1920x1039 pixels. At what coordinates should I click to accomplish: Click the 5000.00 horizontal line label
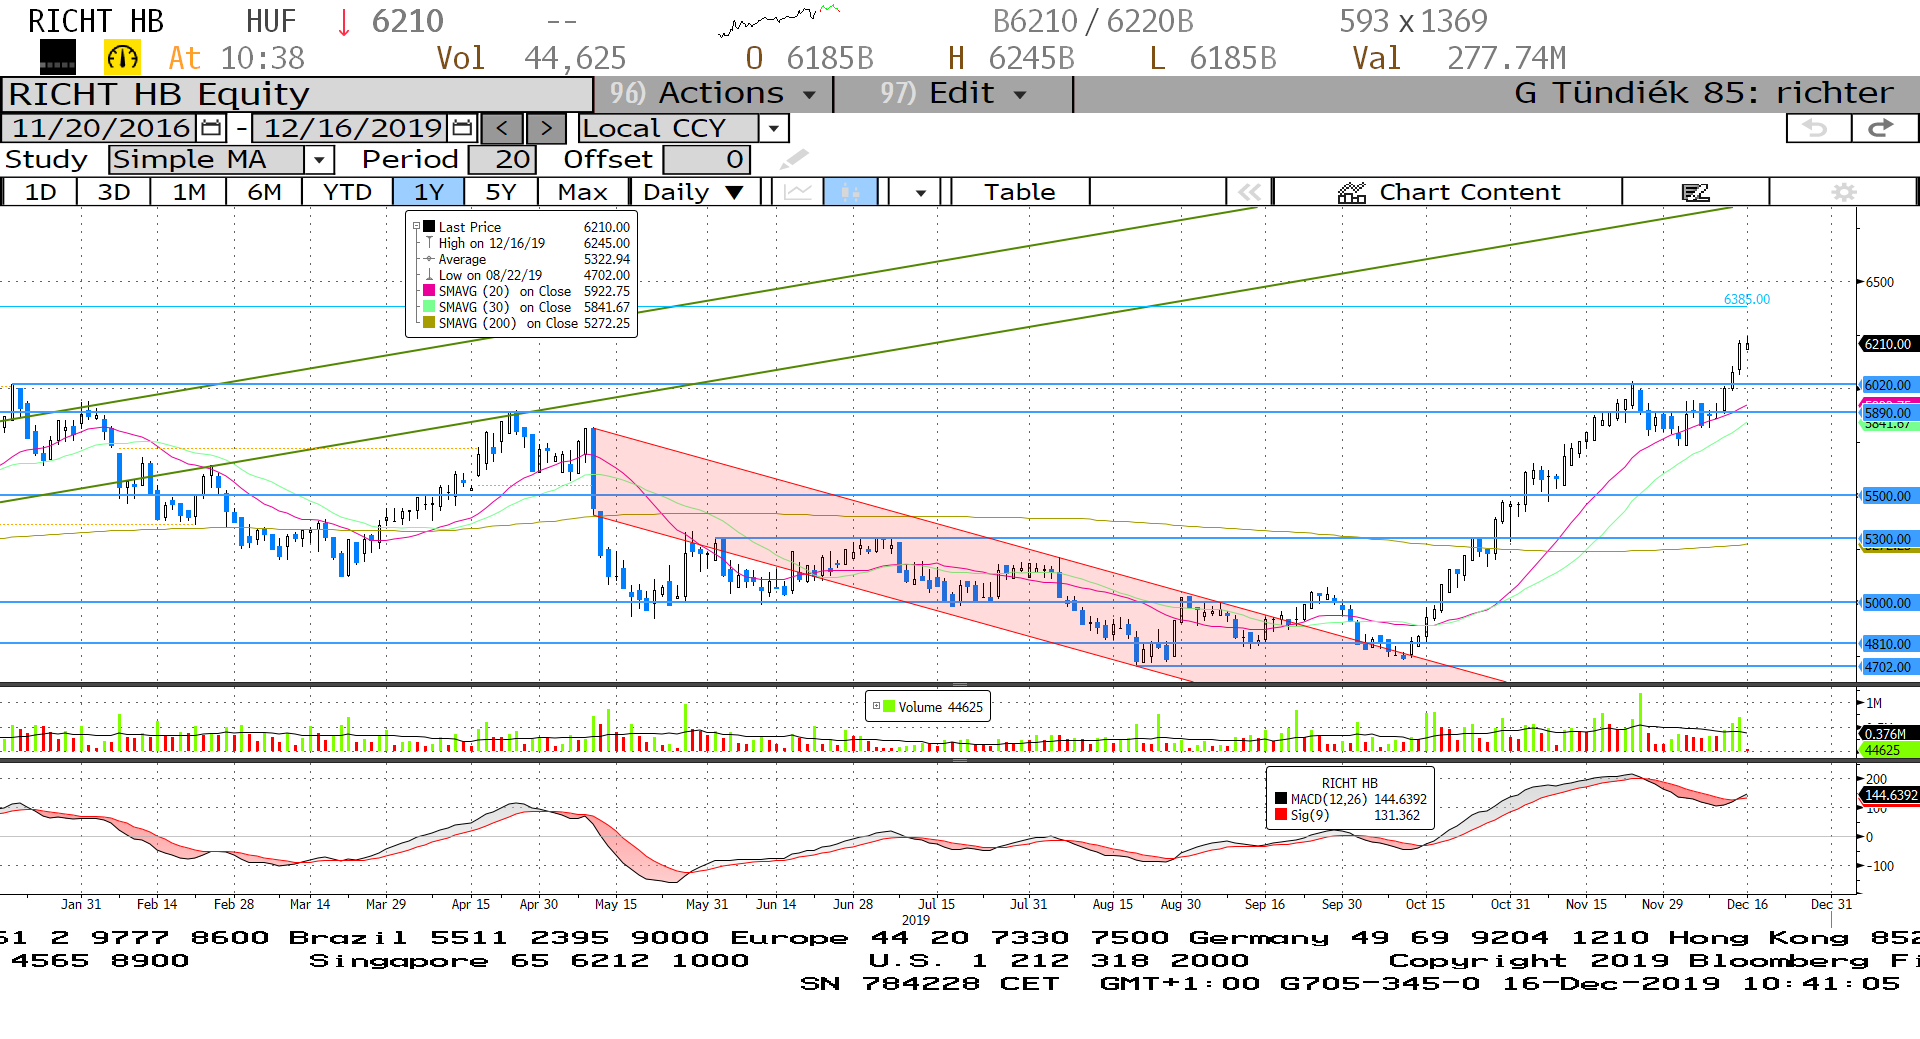coord(1887,603)
